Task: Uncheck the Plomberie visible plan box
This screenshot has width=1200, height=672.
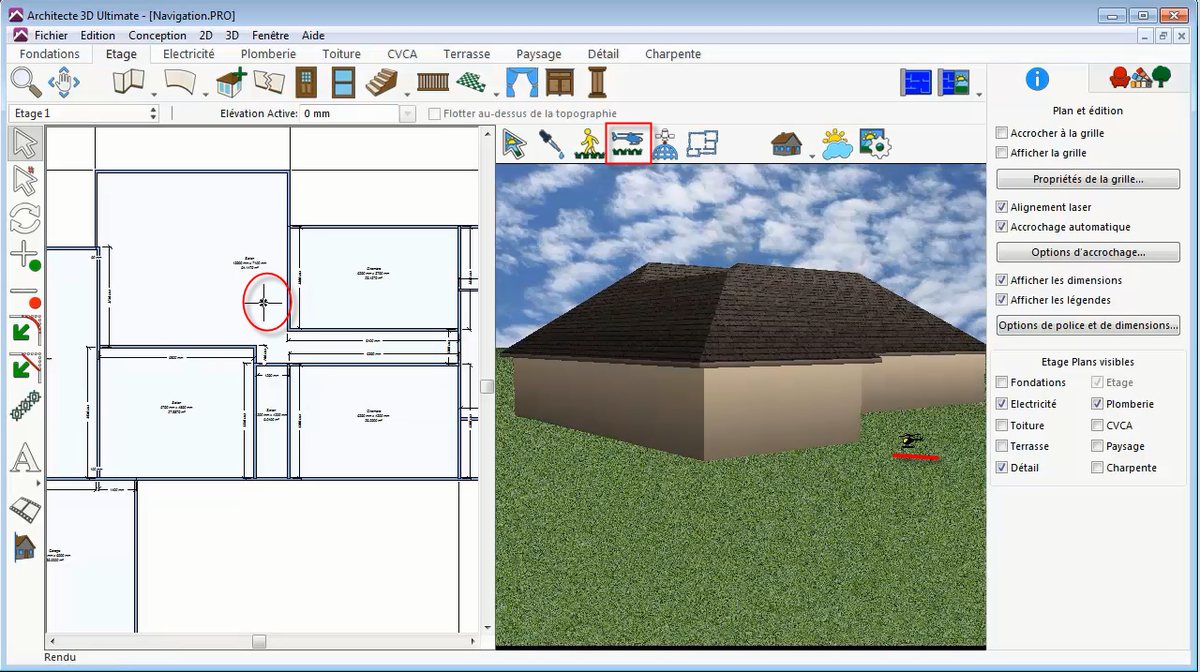Action: [1098, 404]
